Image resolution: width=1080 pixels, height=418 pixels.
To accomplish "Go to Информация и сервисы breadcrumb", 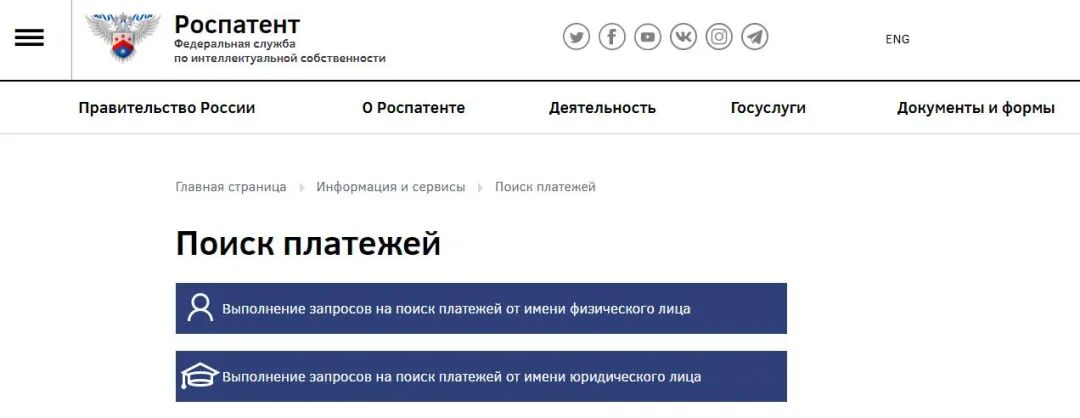I will click(391, 187).
